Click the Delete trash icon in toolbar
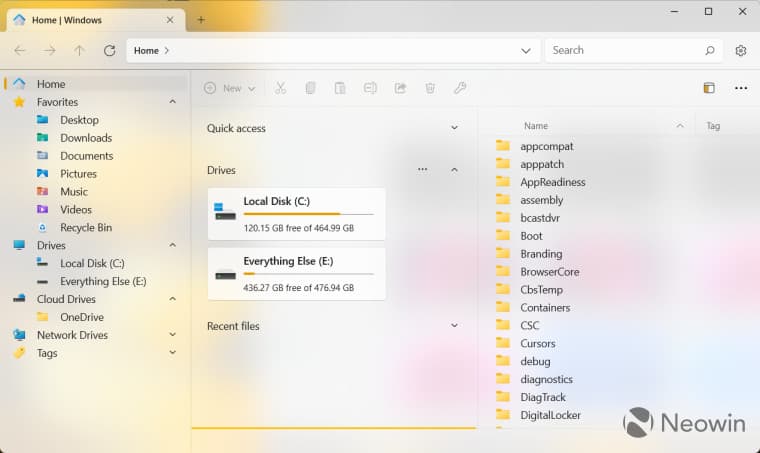760x453 pixels. 430,88
